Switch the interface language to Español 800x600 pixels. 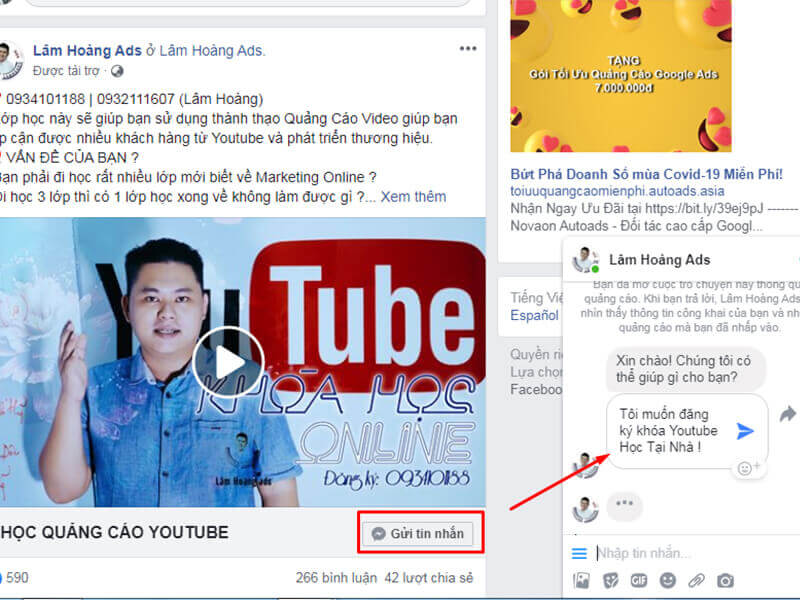coord(533,313)
